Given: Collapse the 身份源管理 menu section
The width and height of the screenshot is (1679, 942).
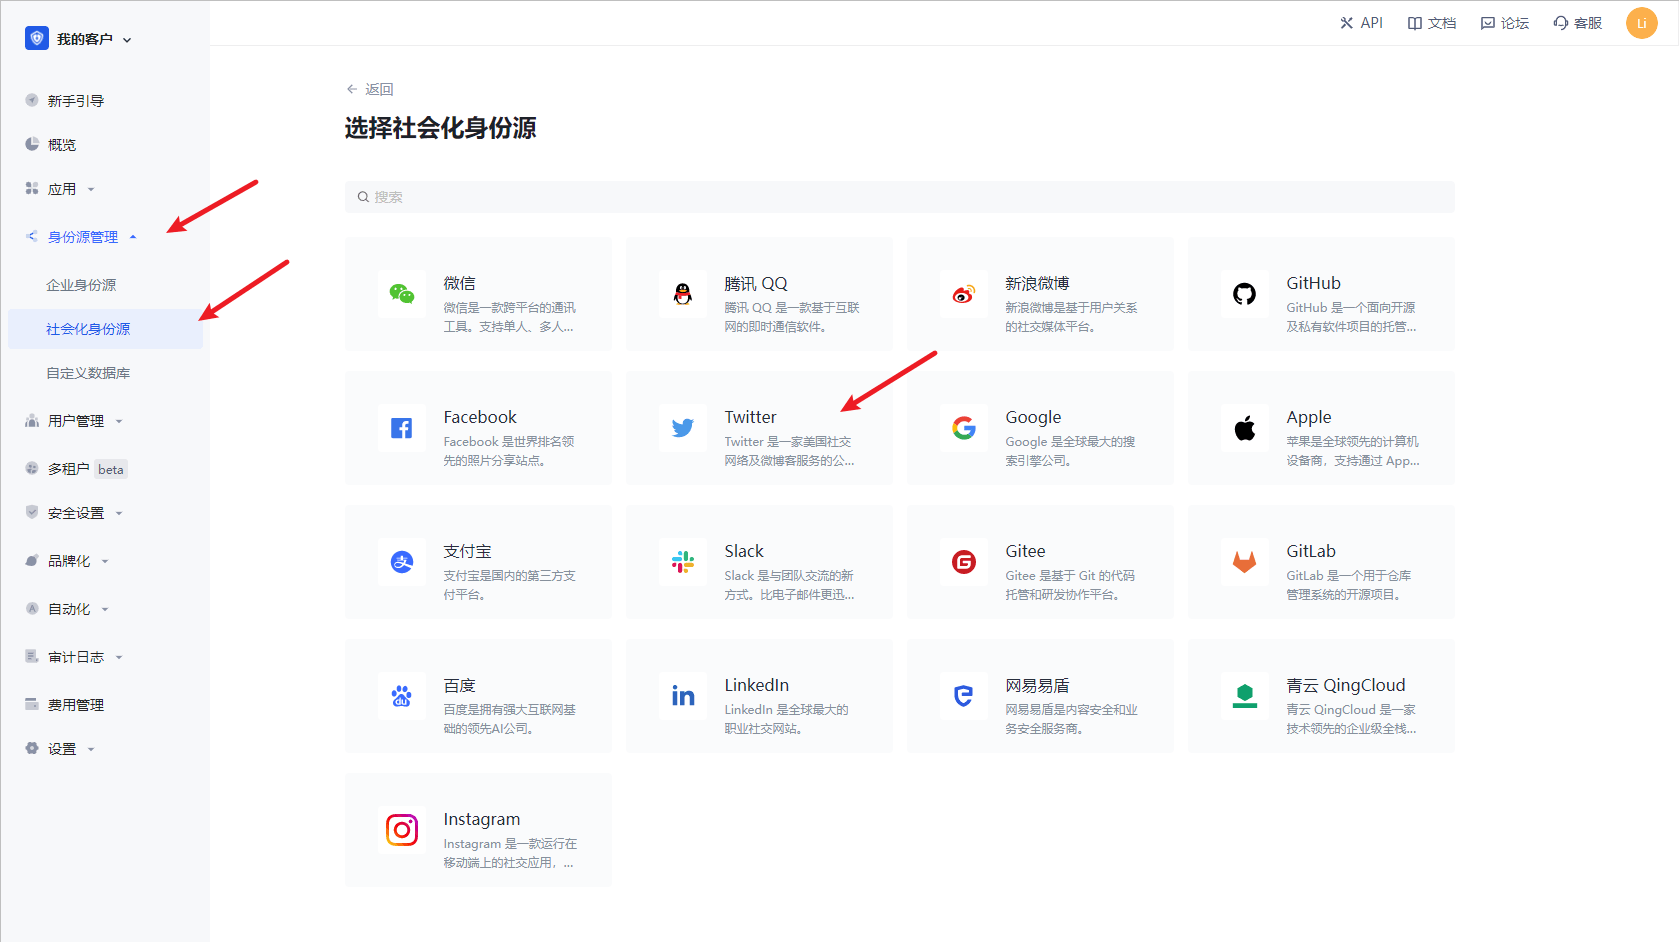Looking at the screenshot, I should [83, 237].
